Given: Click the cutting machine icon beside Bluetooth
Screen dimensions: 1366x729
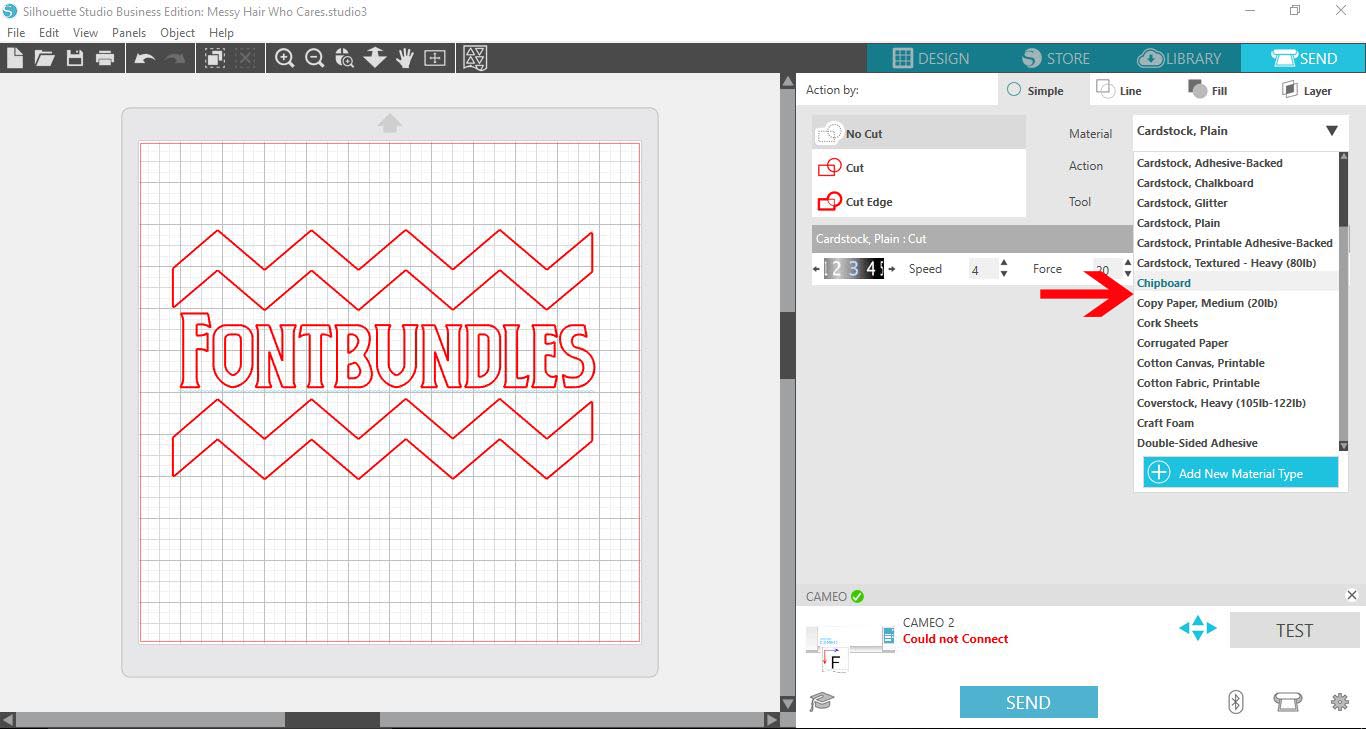Looking at the screenshot, I should pos(1286,702).
